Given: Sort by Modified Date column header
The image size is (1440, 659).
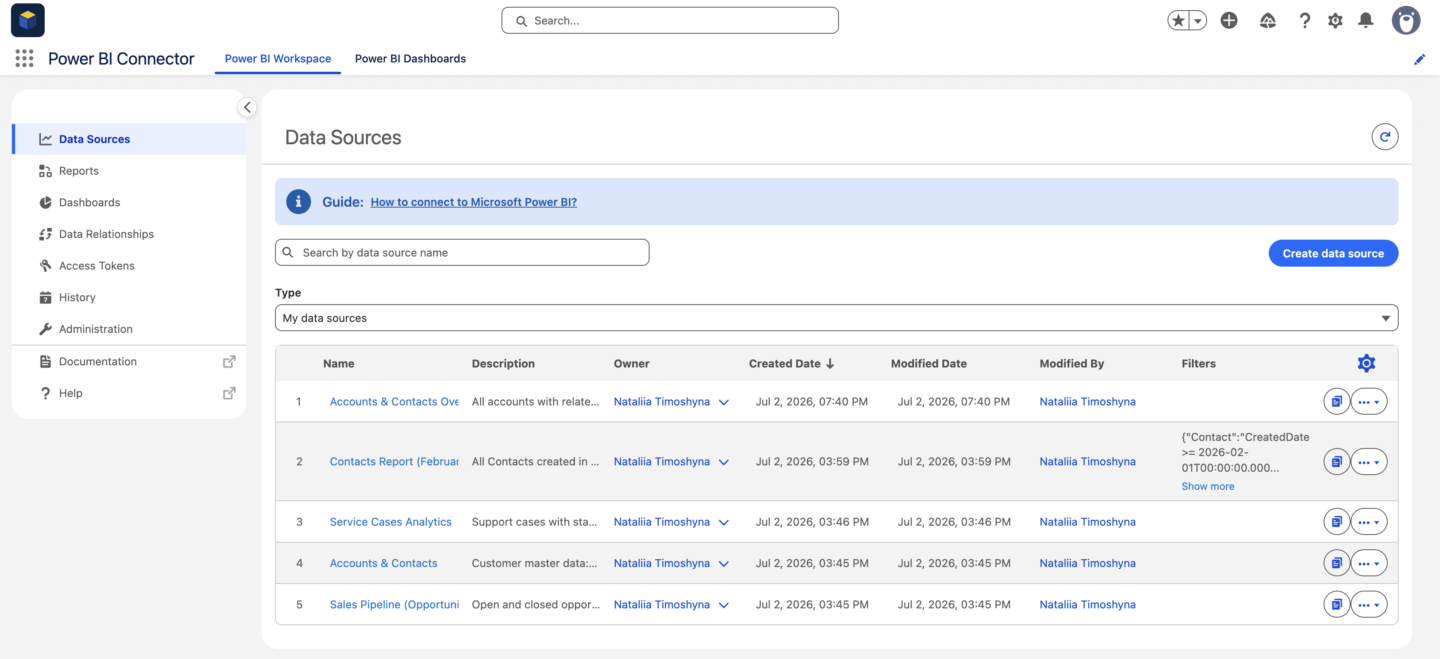Looking at the screenshot, I should 929,364.
